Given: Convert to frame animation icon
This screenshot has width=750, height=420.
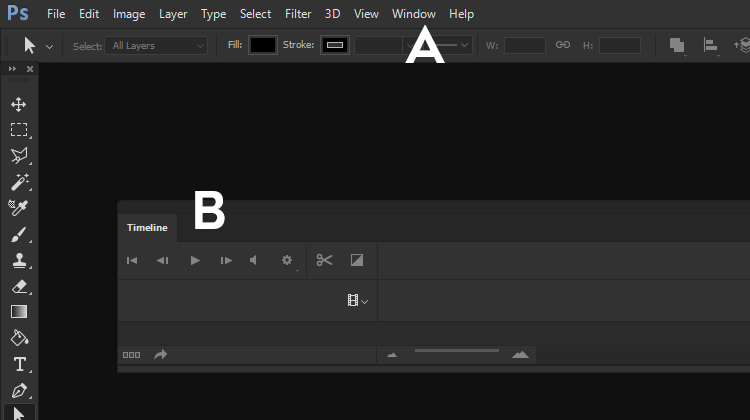Looking at the screenshot, I should coord(132,355).
